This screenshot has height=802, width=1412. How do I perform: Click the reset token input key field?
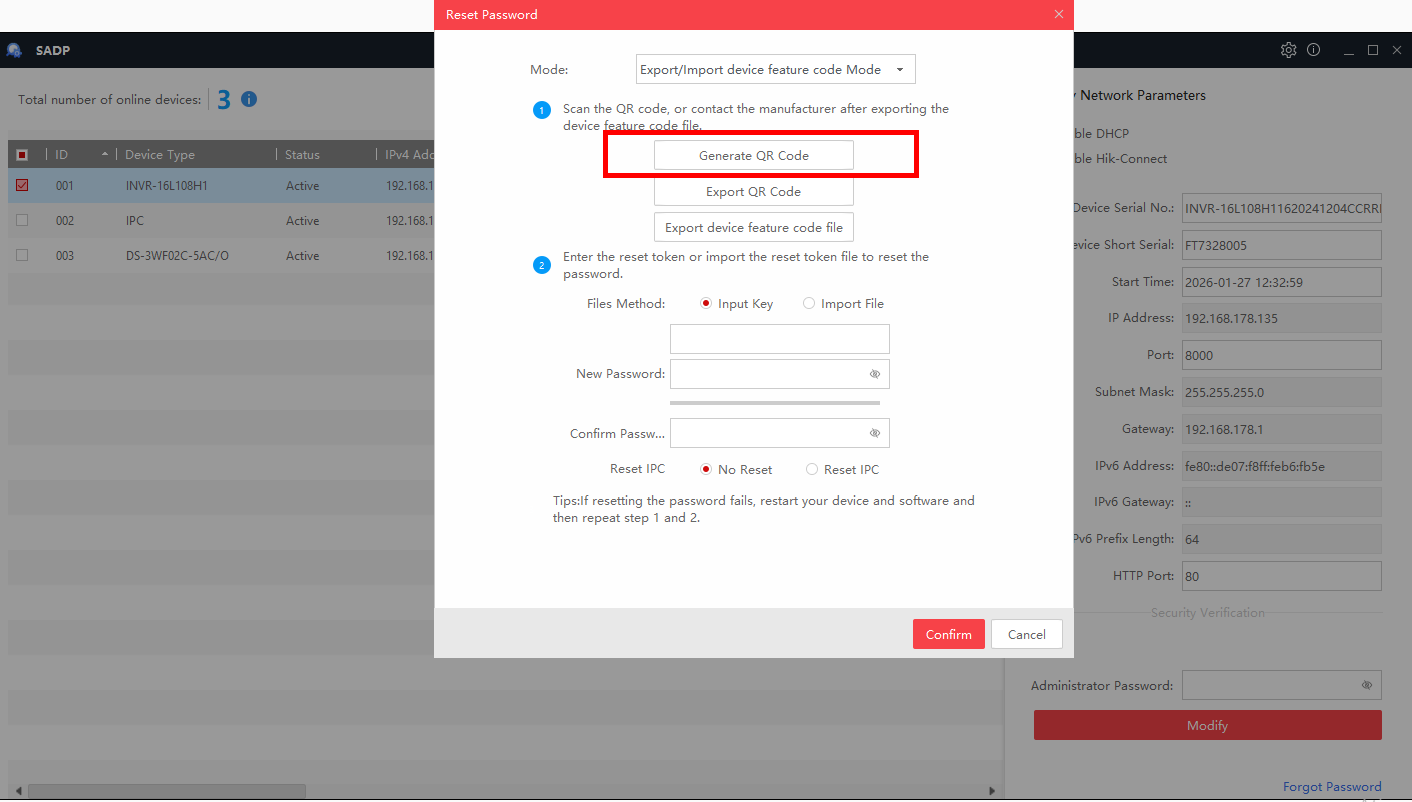click(x=779, y=339)
